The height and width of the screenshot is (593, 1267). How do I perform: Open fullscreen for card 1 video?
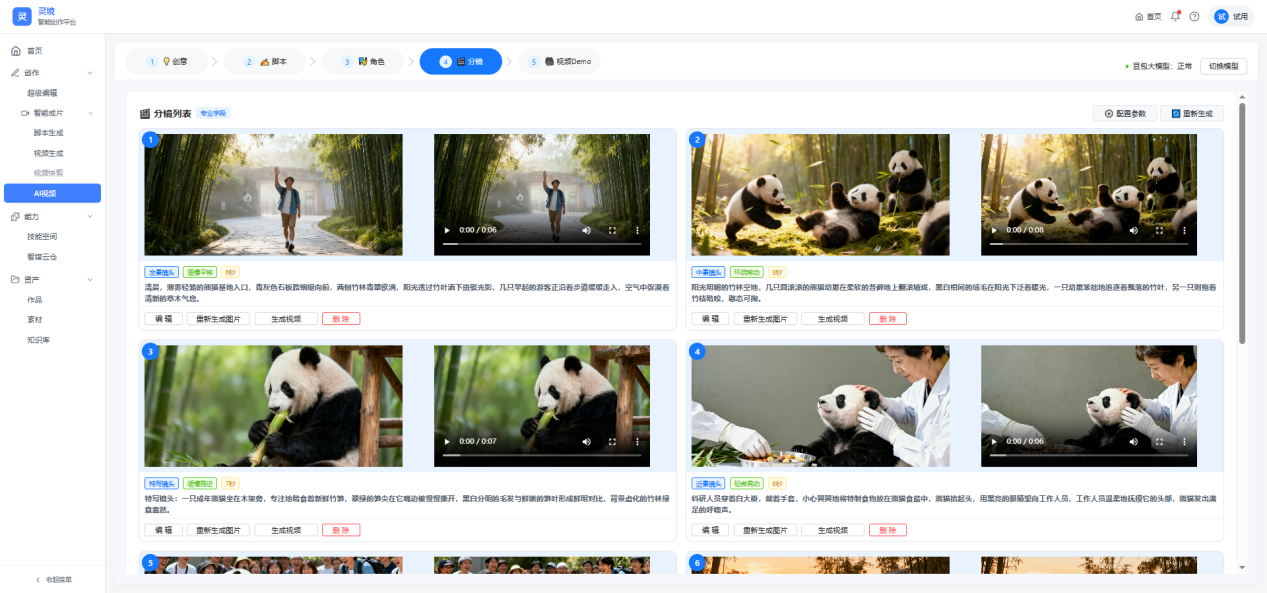coord(613,230)
